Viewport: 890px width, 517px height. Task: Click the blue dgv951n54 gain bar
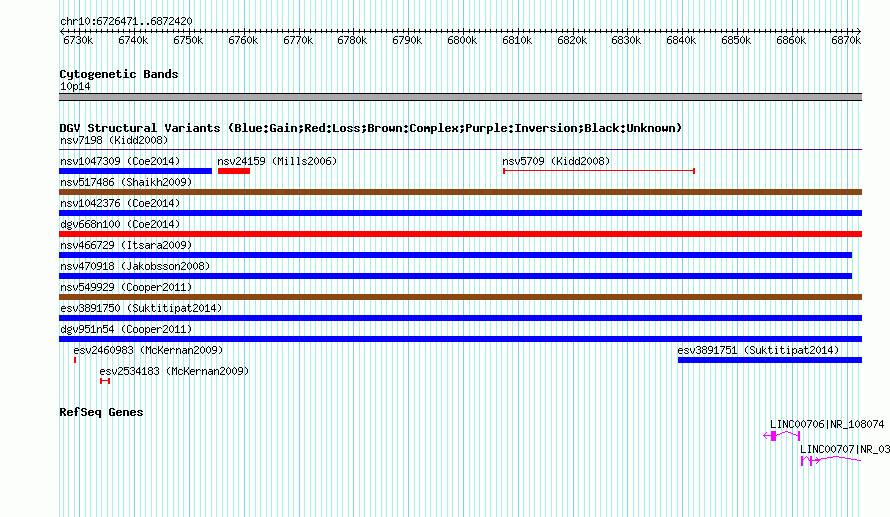click(460, 339)
